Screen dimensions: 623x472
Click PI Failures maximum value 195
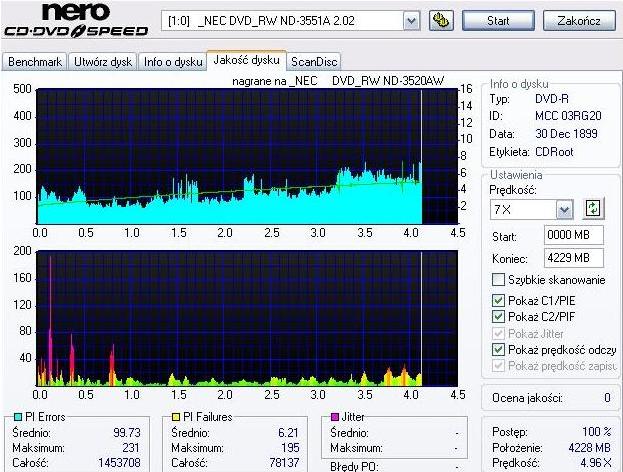pyautogui.click(x=290, y=448)
